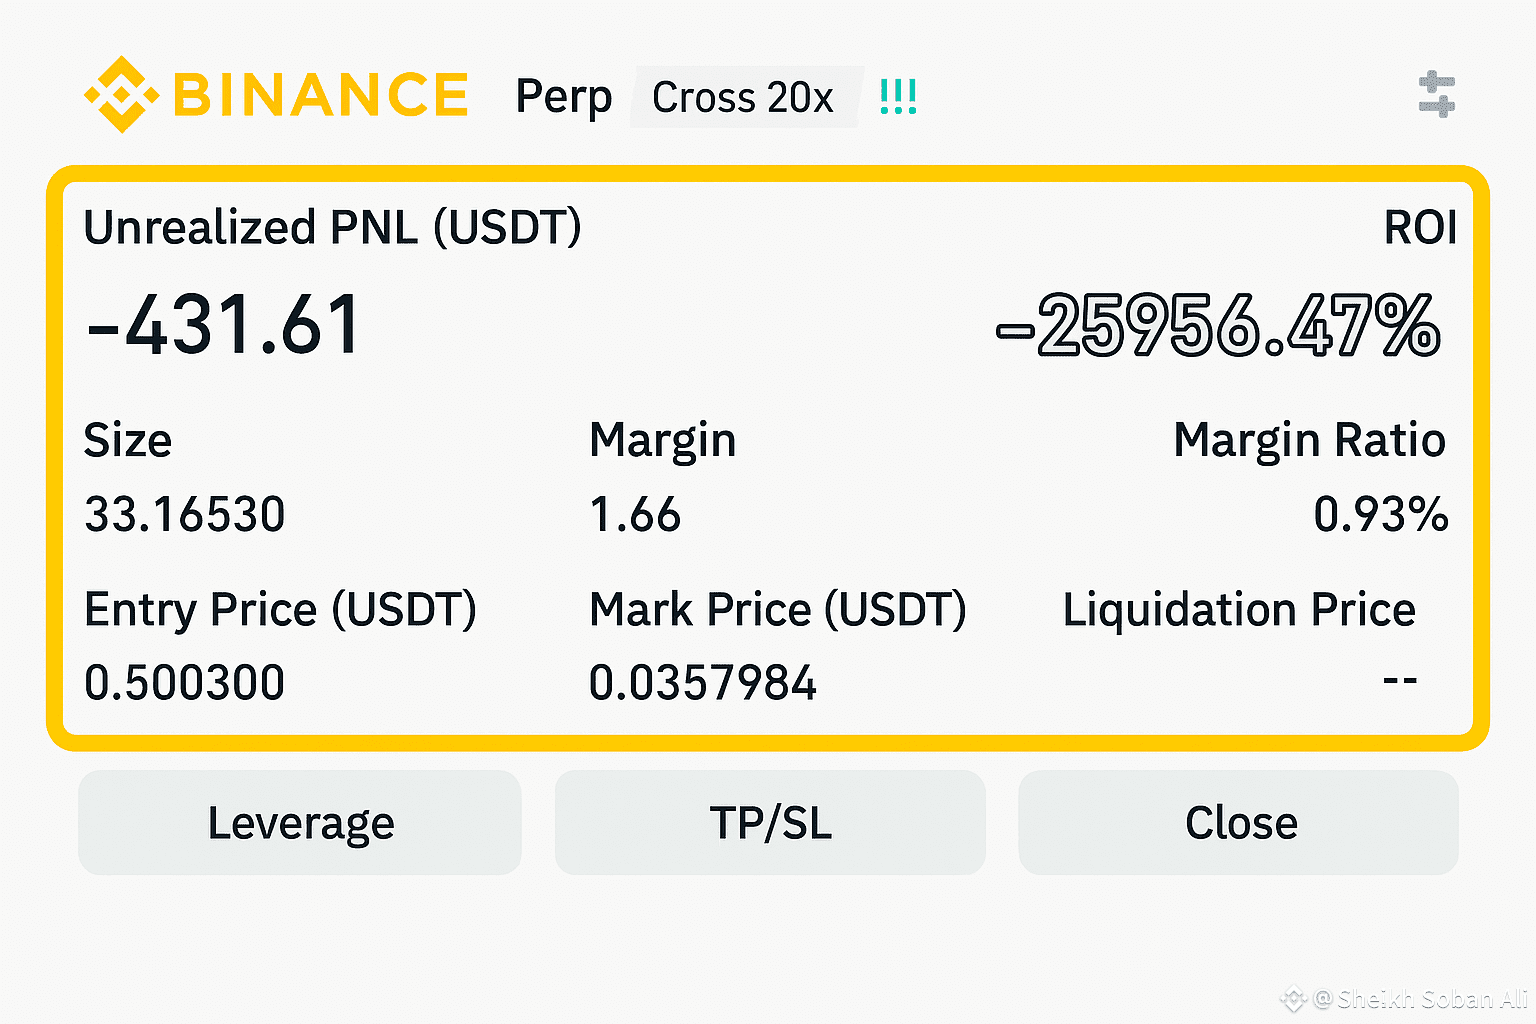The height and width of the screenshot is (1024, 1536).
Task: Click the green triple exclamation risk indicator
Action: tap(898, 97)
